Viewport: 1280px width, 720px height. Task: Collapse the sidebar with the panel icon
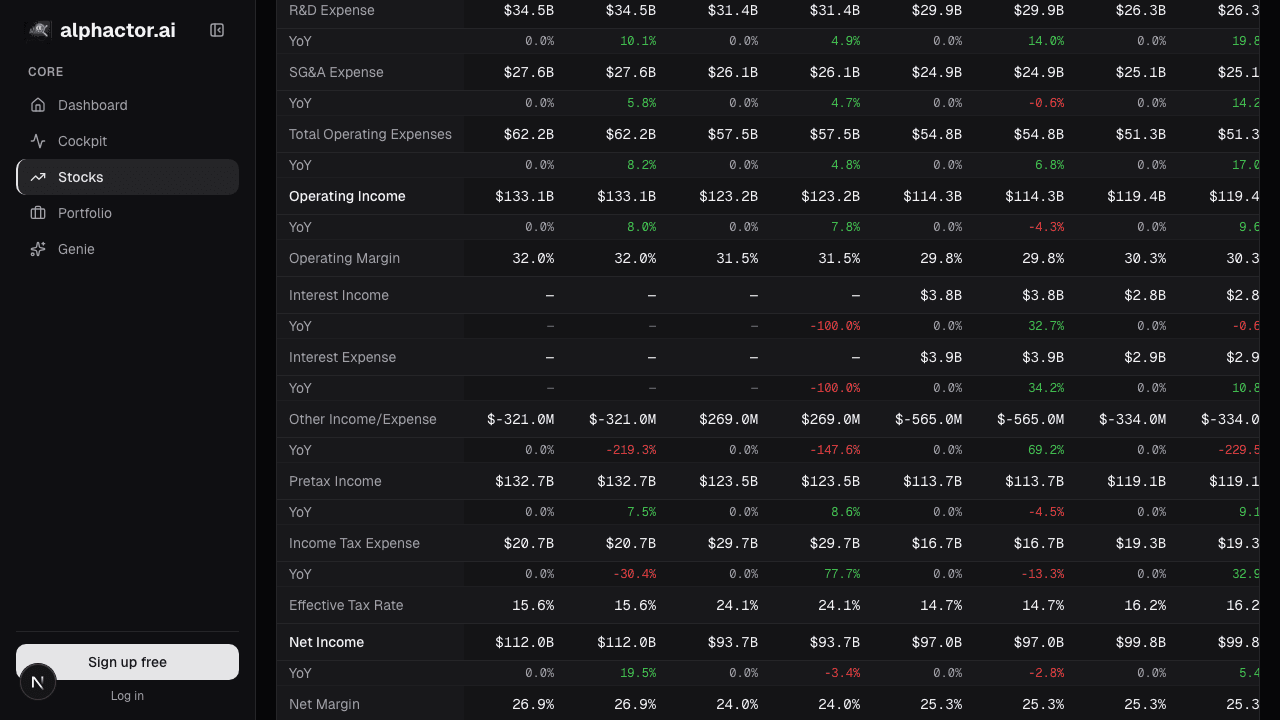pos(217,30)
